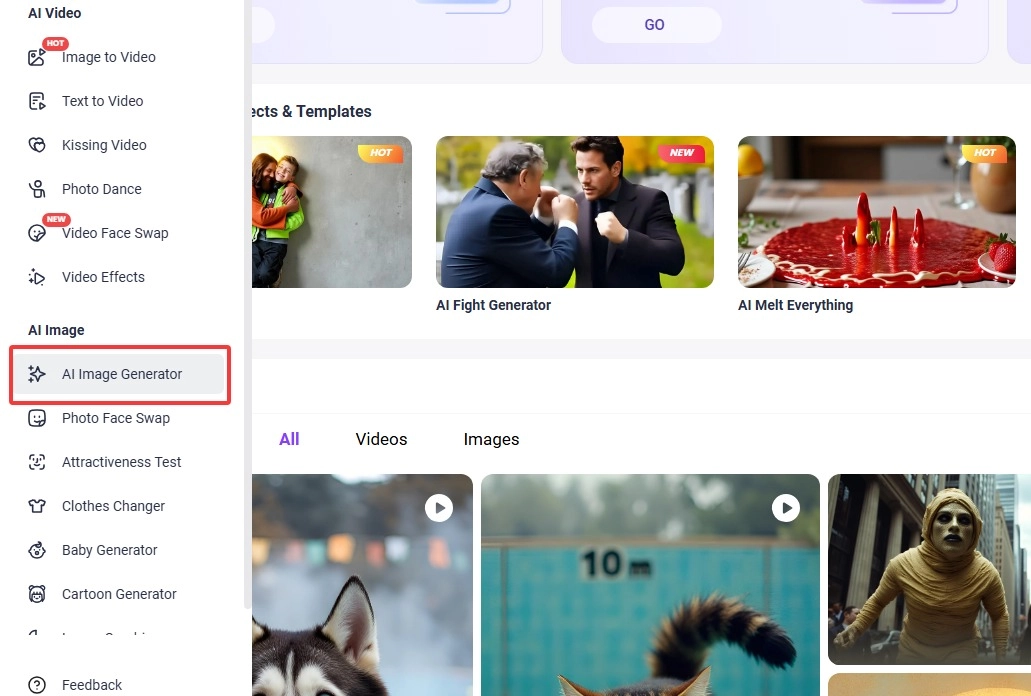Open the AI Melt Everything template thumbnail
This screenshot has width=1031, height=696.
coord(876,212)
